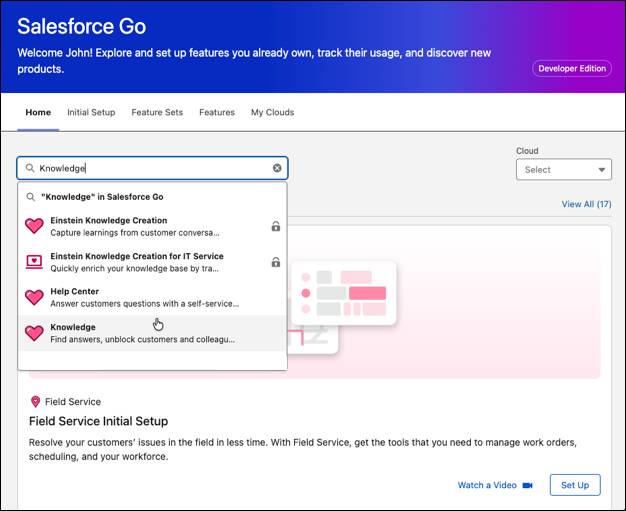
Task: Click "Find answers, unblock customers" description text
Action: [142, 339]
